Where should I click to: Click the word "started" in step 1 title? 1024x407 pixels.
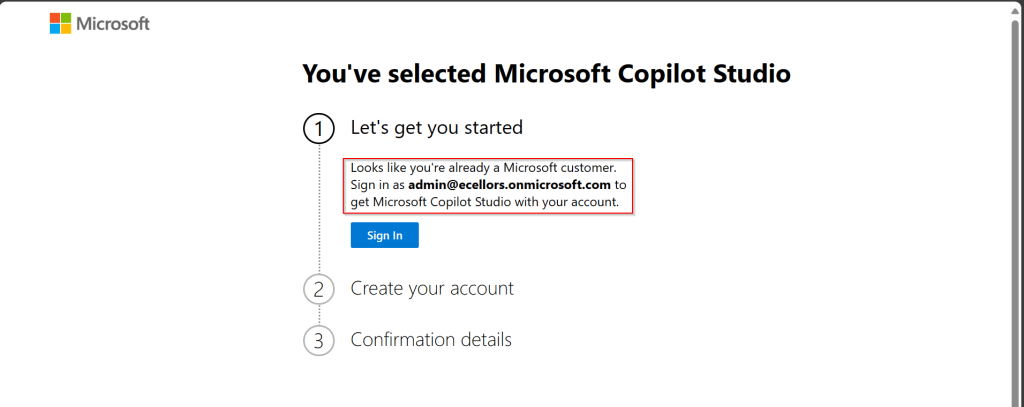(x=490, y=128)
